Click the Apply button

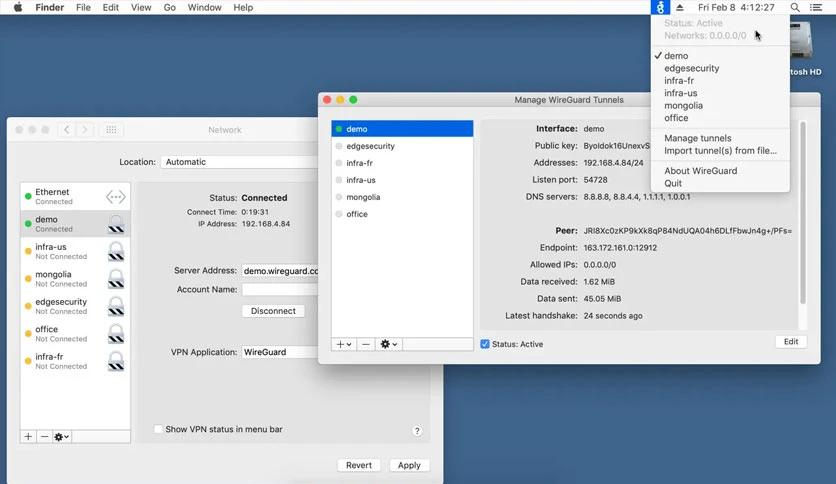pos(409,465)
